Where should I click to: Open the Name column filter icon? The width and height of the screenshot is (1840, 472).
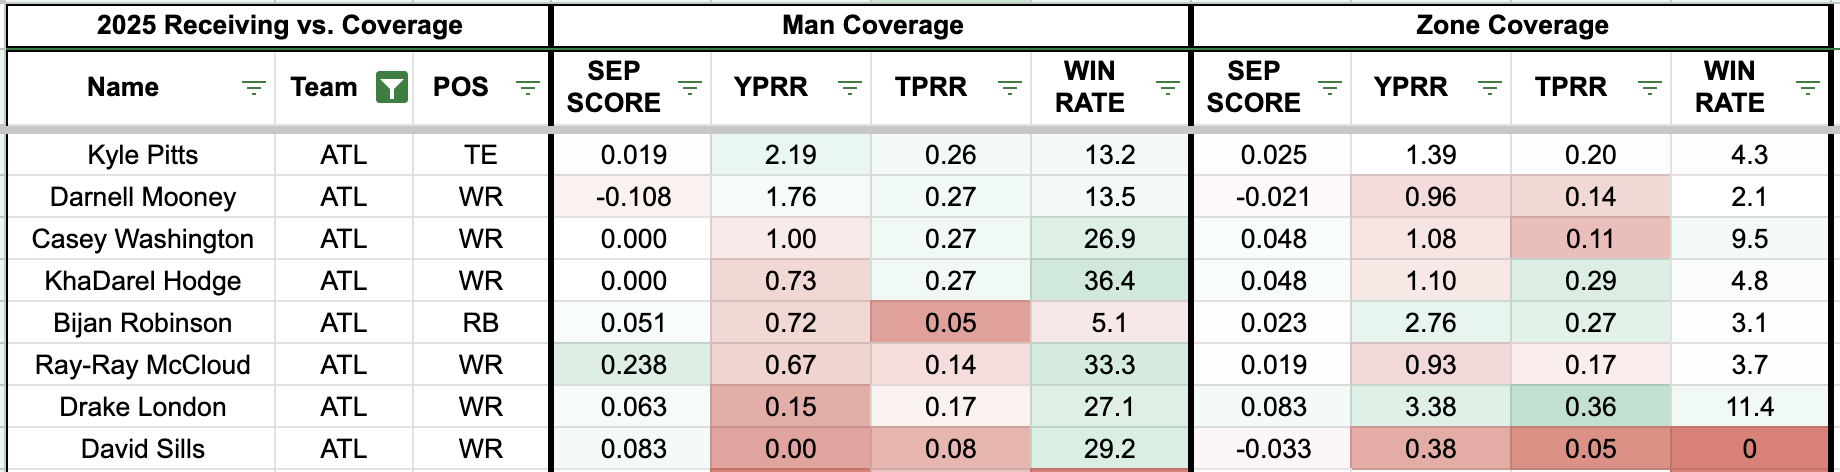coord(254,88)
